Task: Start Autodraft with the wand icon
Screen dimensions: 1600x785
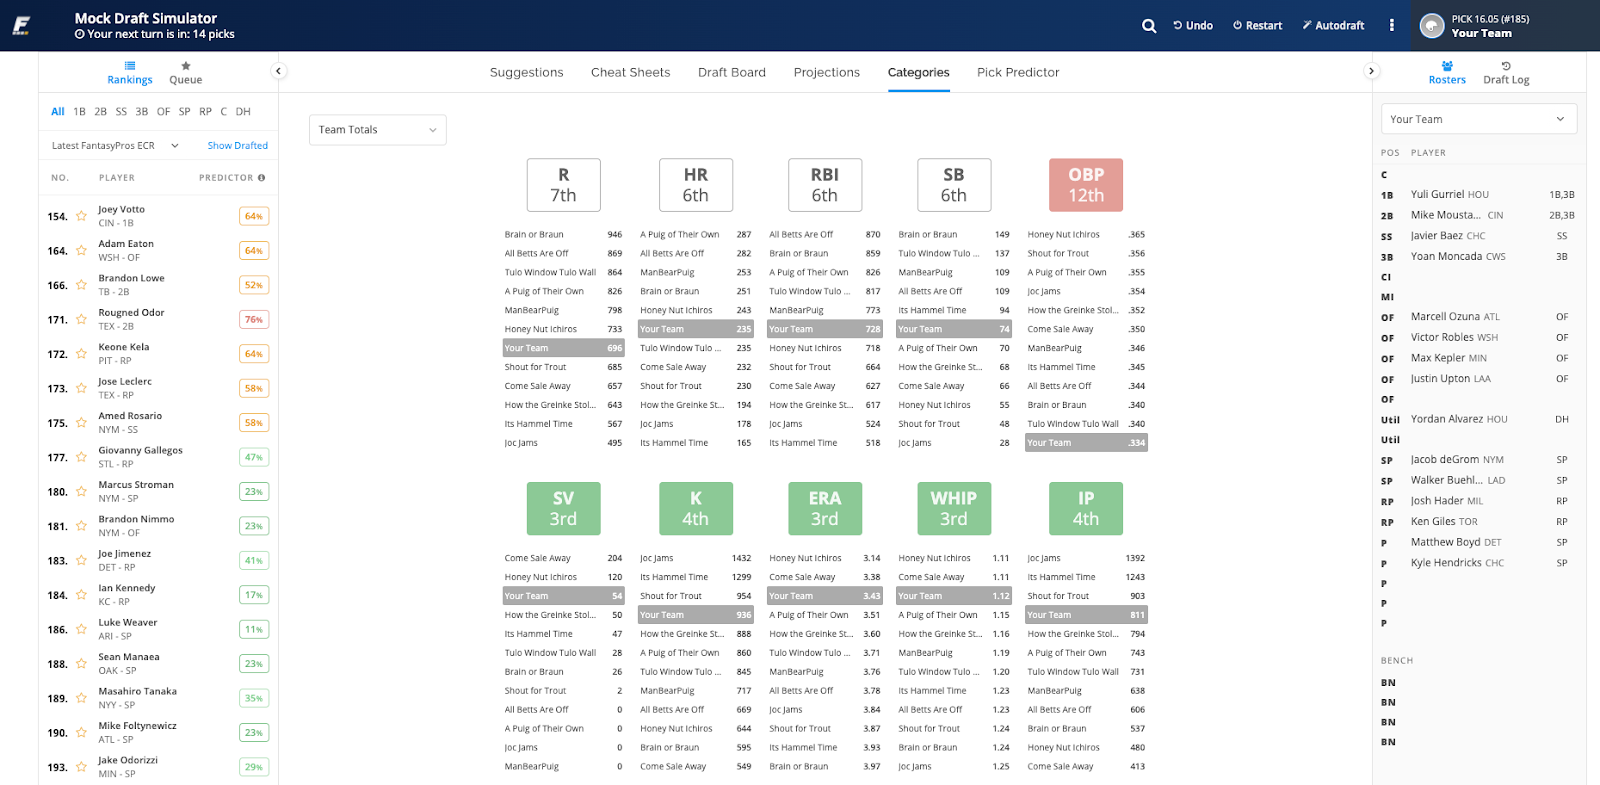Action: coord(1307,26)
